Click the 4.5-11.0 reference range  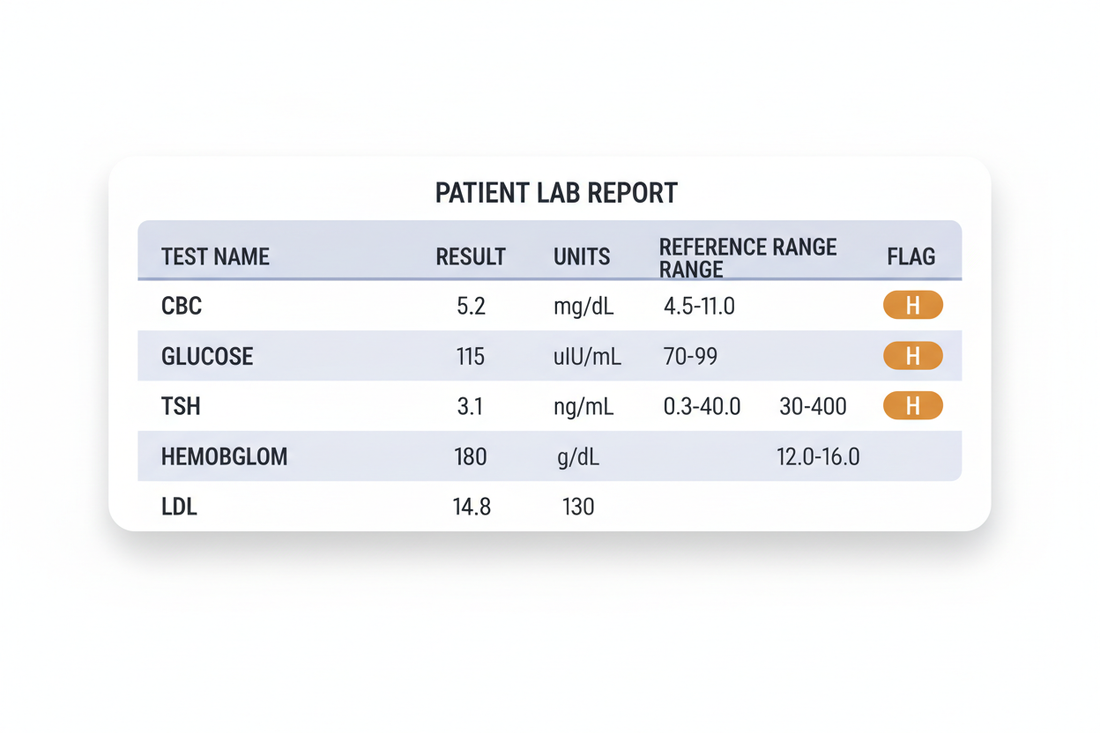pyautogui.click(x=699, y=306)
